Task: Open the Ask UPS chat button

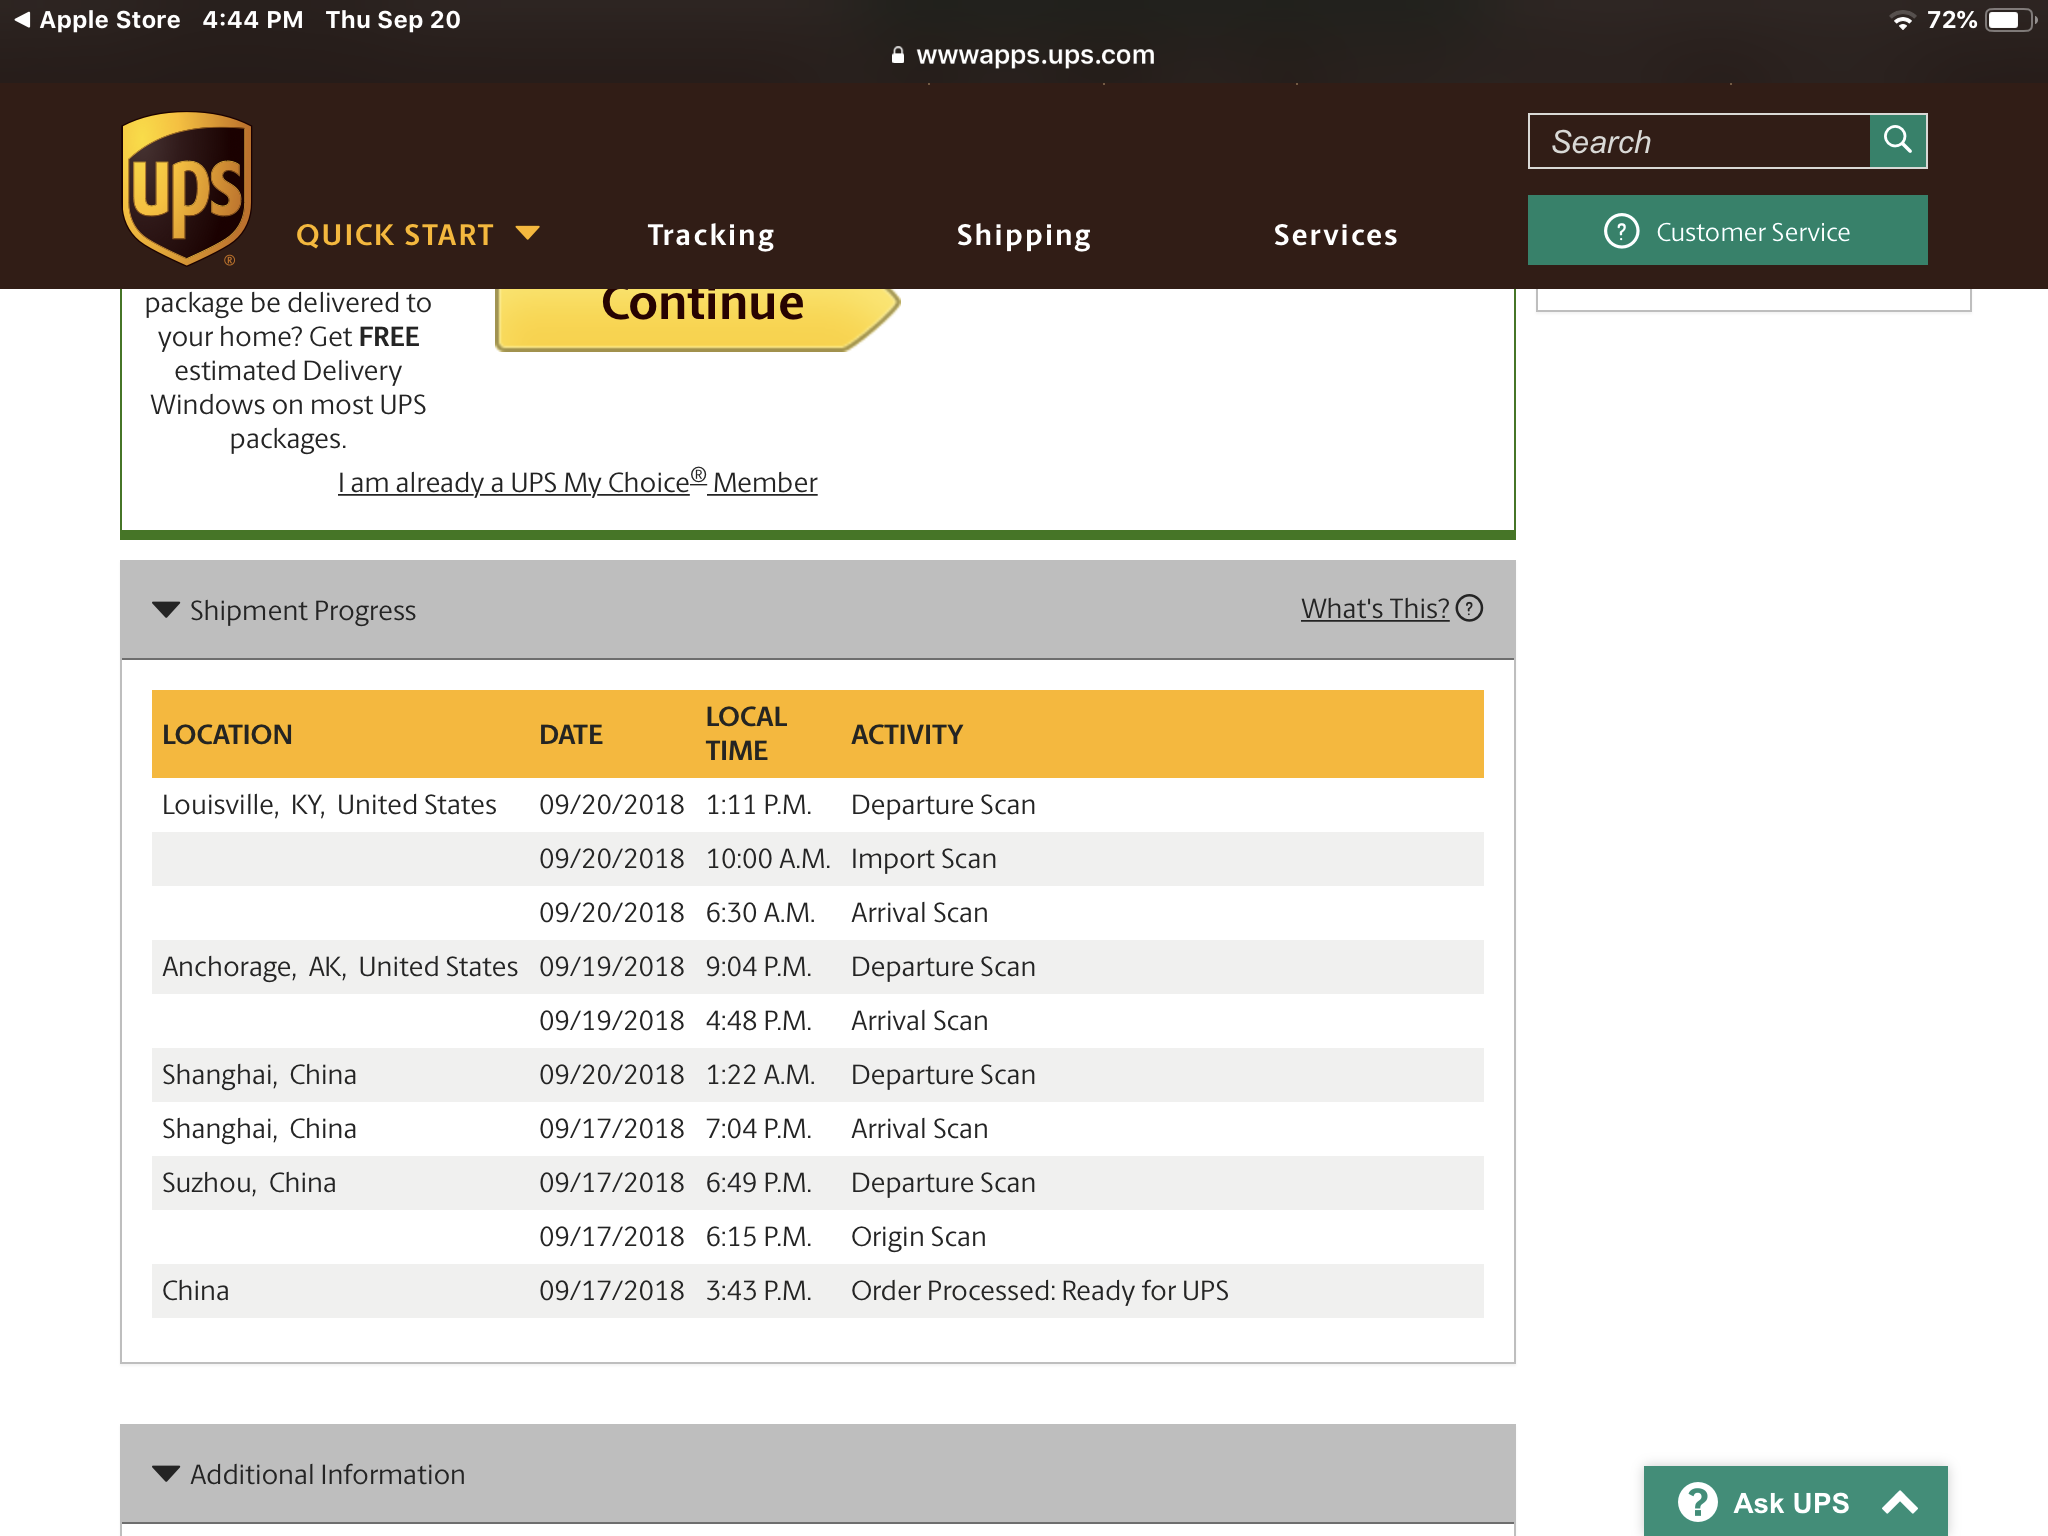Action: pos(1796,1501)
